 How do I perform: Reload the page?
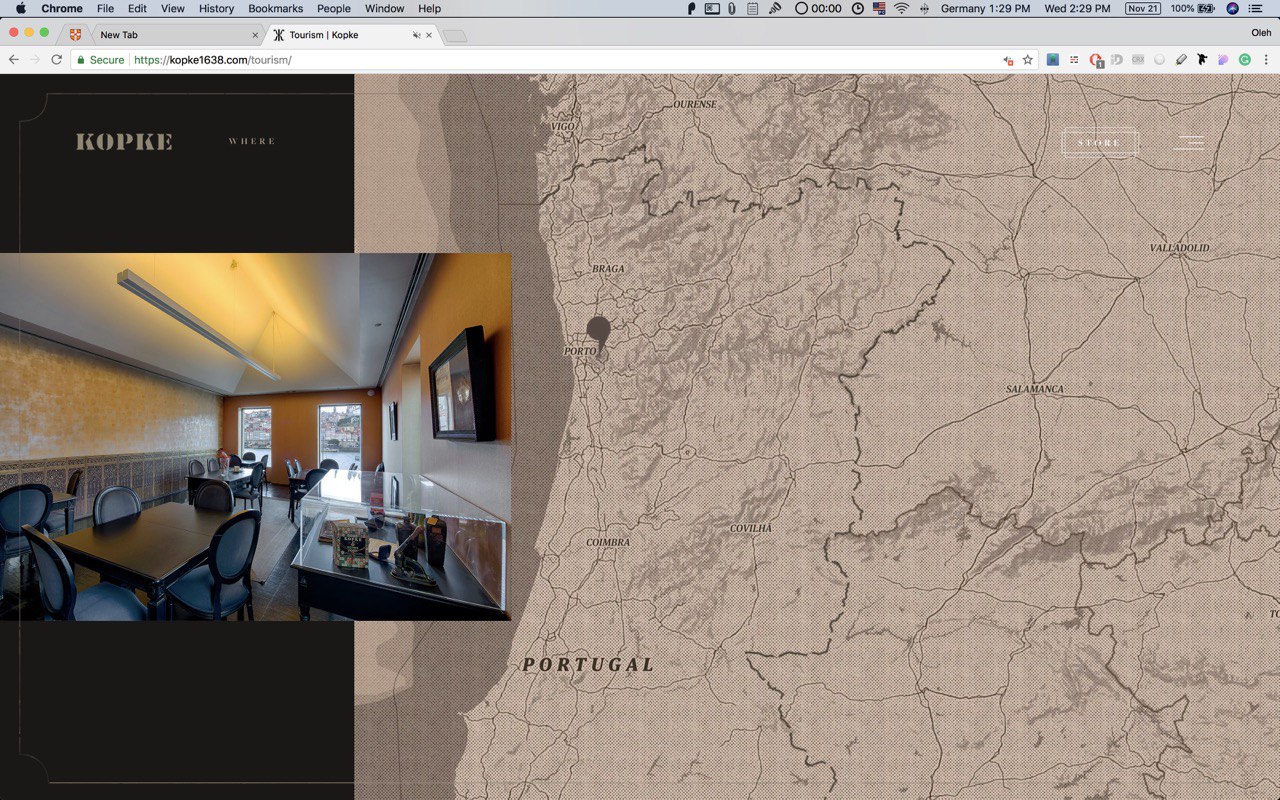pyautogui.click(x=56, y=60)
